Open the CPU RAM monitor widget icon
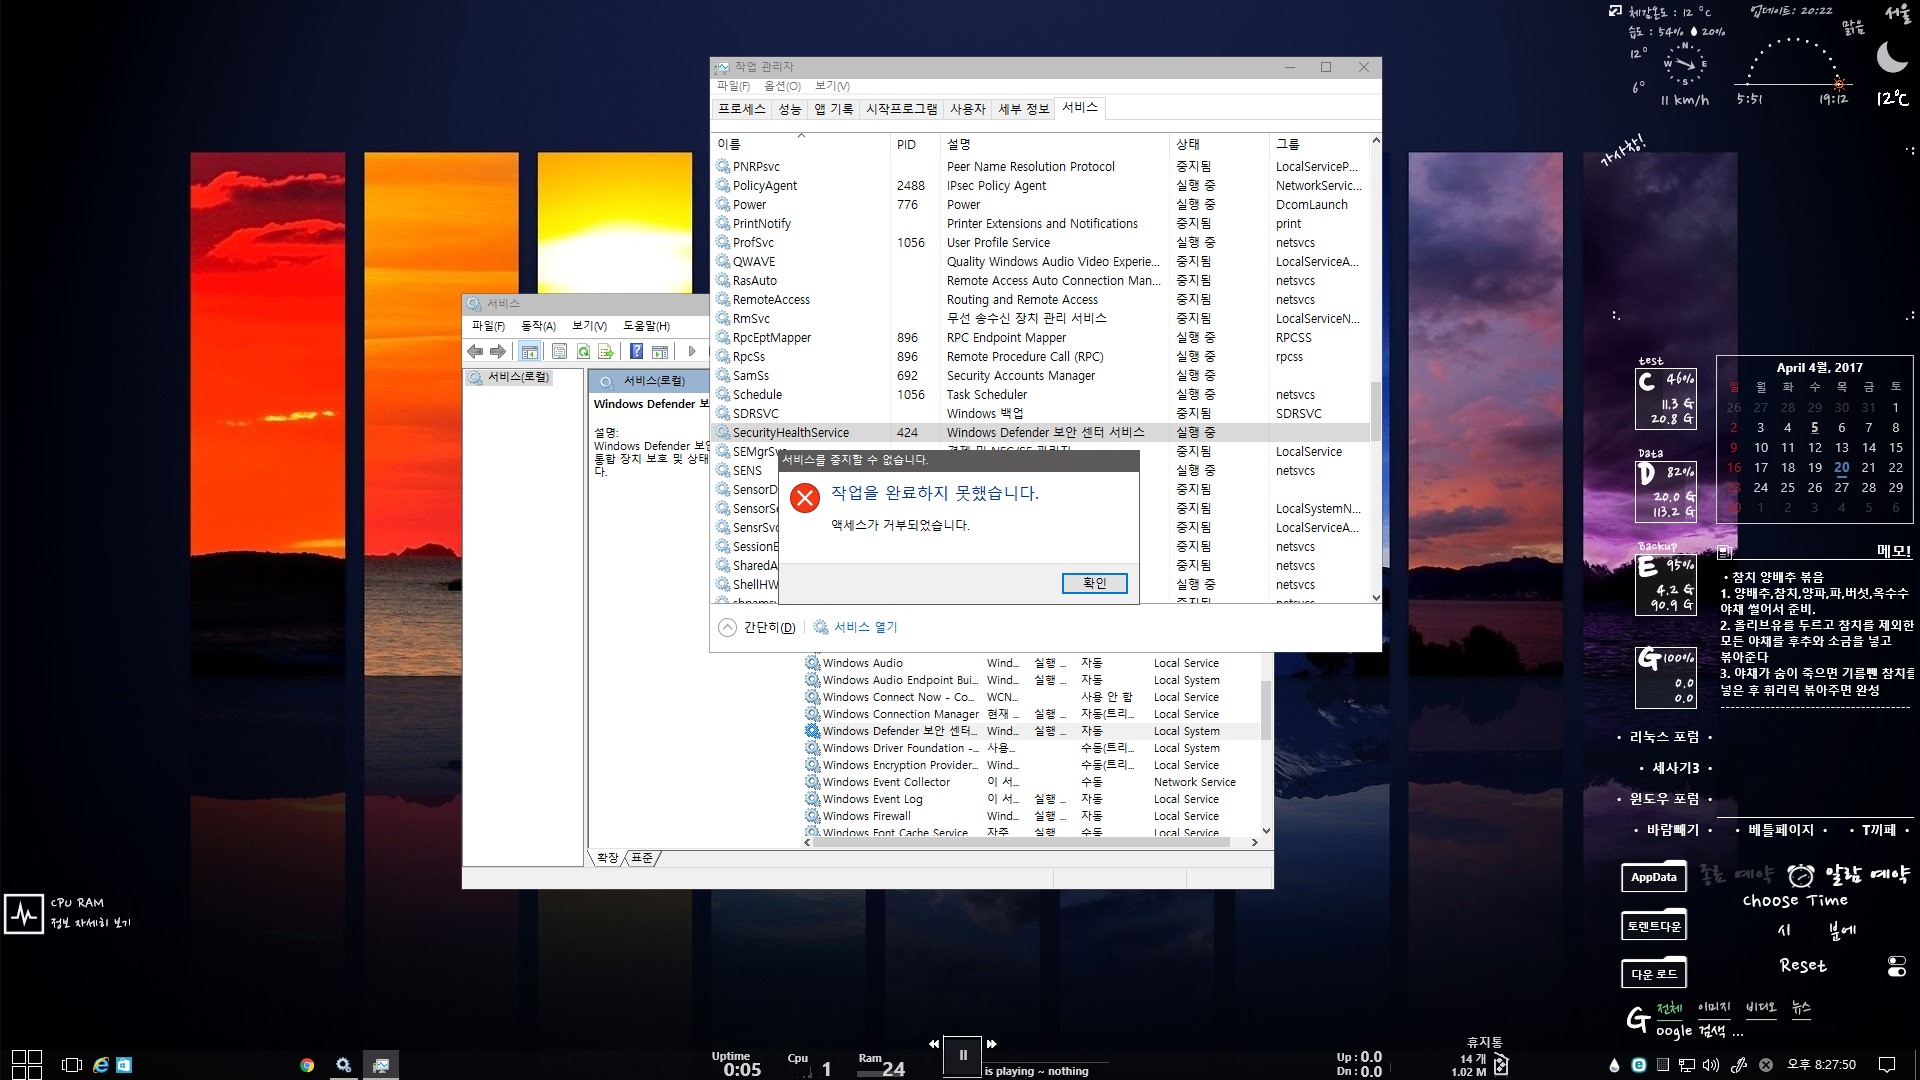The height and width of the screenshot is (1080, 1920). 23,913
